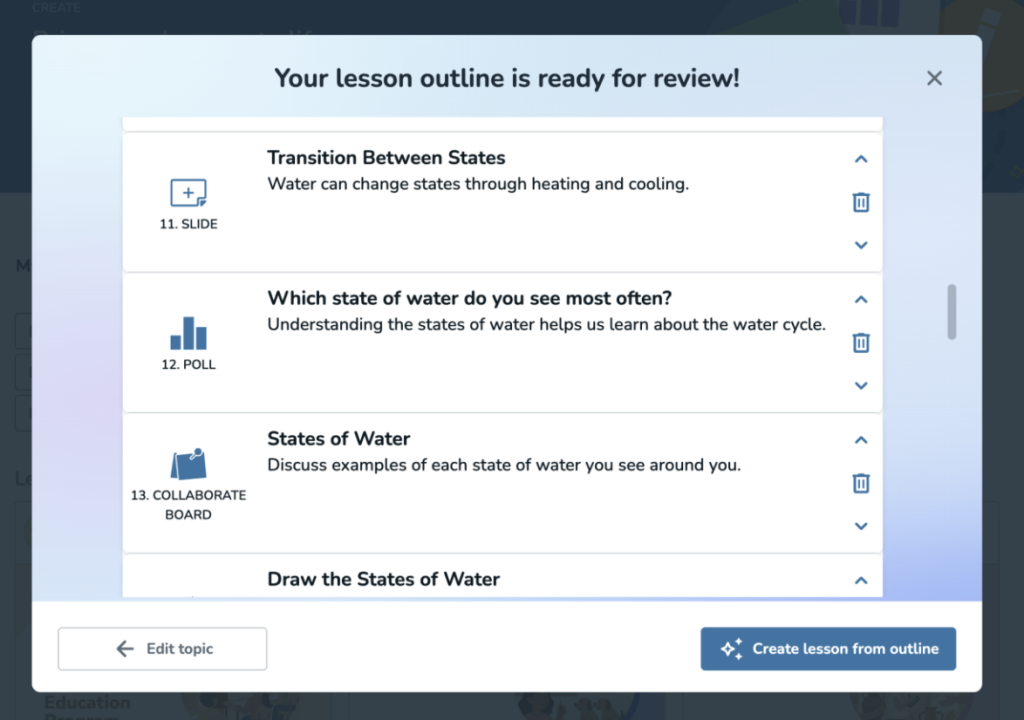Click the Draw the States of Water title

point(383,579)
